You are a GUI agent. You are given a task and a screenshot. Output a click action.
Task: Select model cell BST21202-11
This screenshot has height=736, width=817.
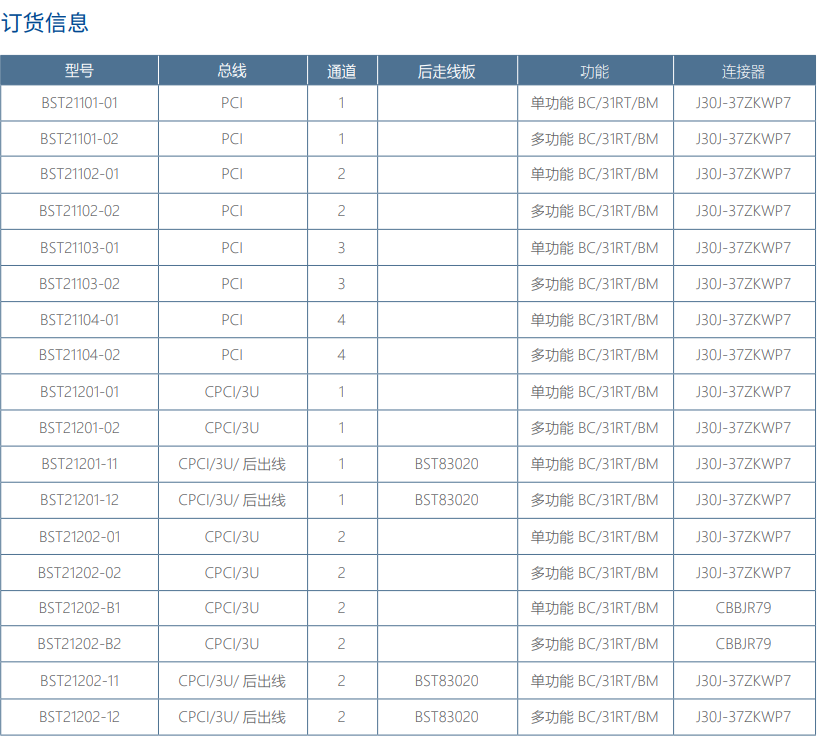point(79,681)
